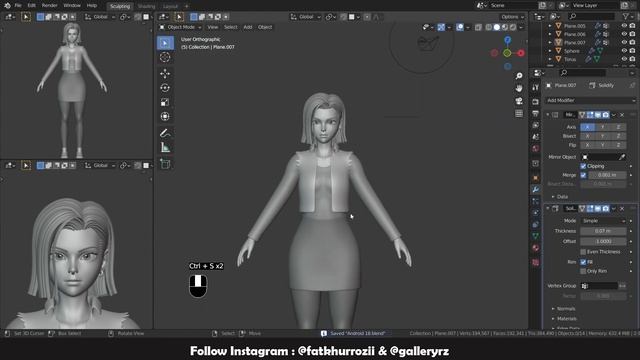Disable Torus in renders via camera icon
The height and width of the screenshot is (360, 640).
click(x=632, y=59)
